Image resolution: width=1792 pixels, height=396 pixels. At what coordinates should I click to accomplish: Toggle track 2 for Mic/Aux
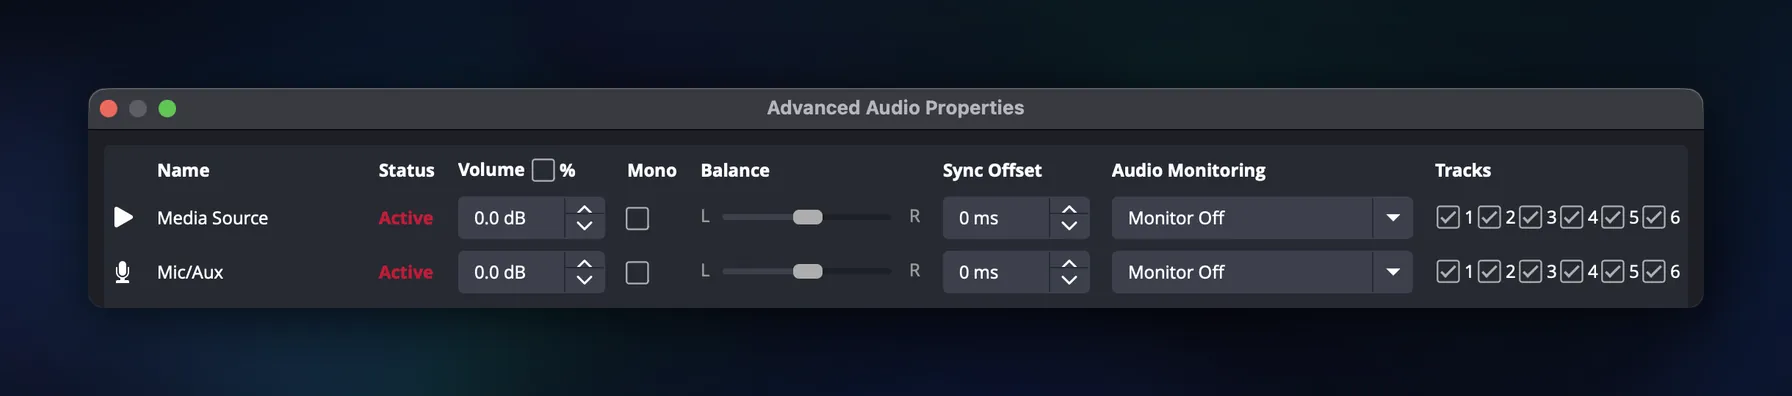coord(1489,271)
